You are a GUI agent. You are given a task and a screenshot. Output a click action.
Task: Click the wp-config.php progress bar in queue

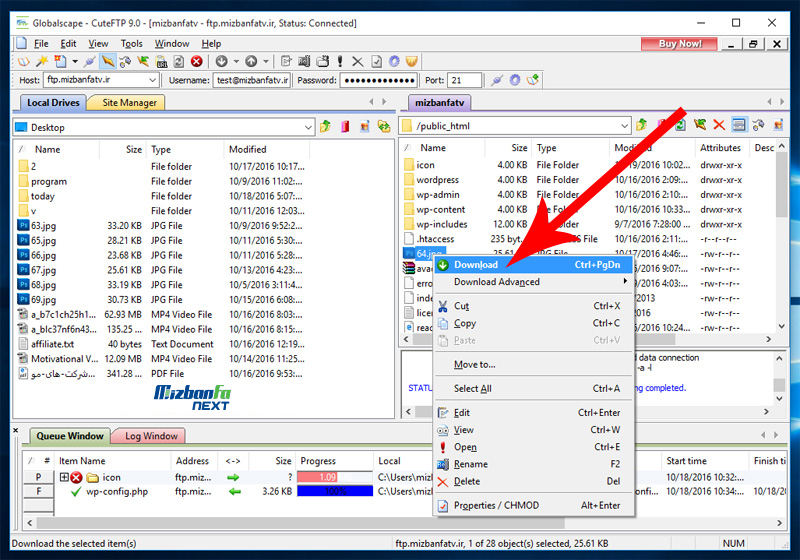coord(333,492)
